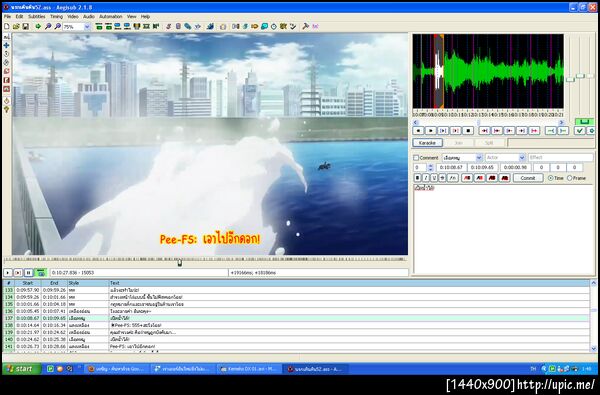The image size is (600, 395).
Task: Click the visual typesetting help icon
Action: 6,109
